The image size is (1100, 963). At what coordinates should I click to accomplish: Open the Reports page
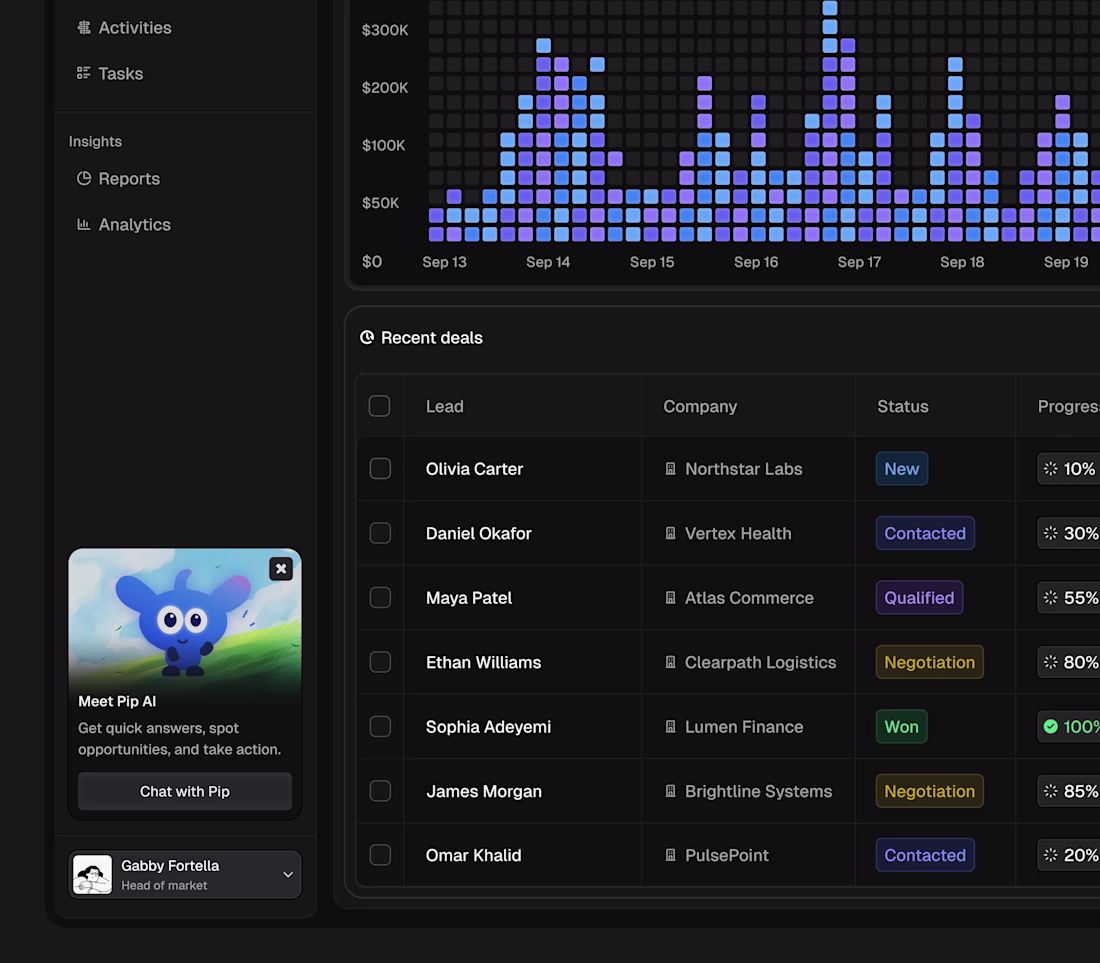pos(119,178)
